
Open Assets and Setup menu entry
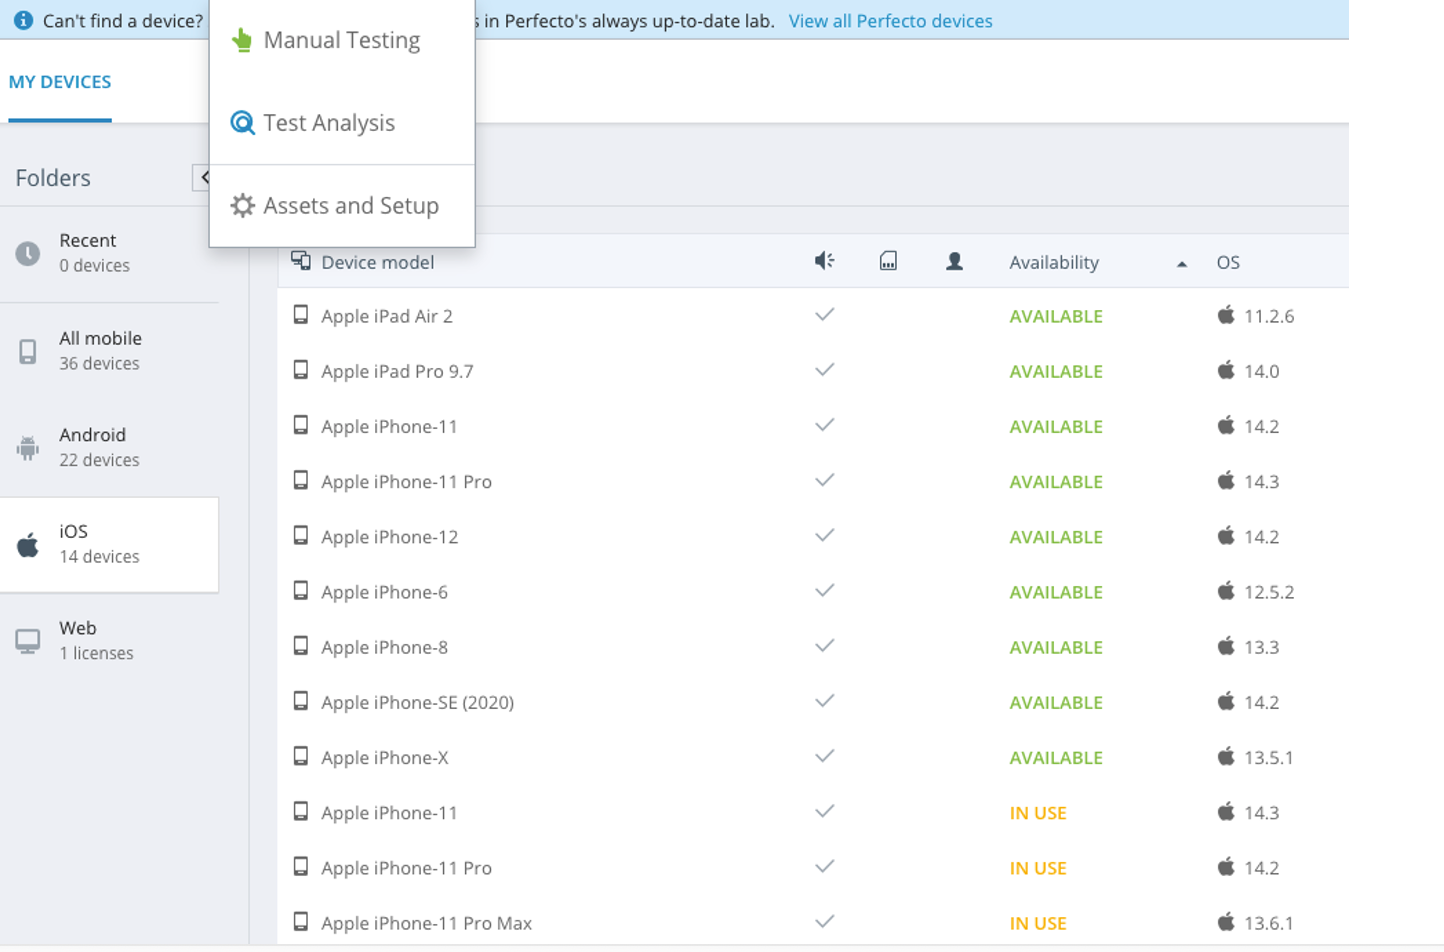(350, 206)
